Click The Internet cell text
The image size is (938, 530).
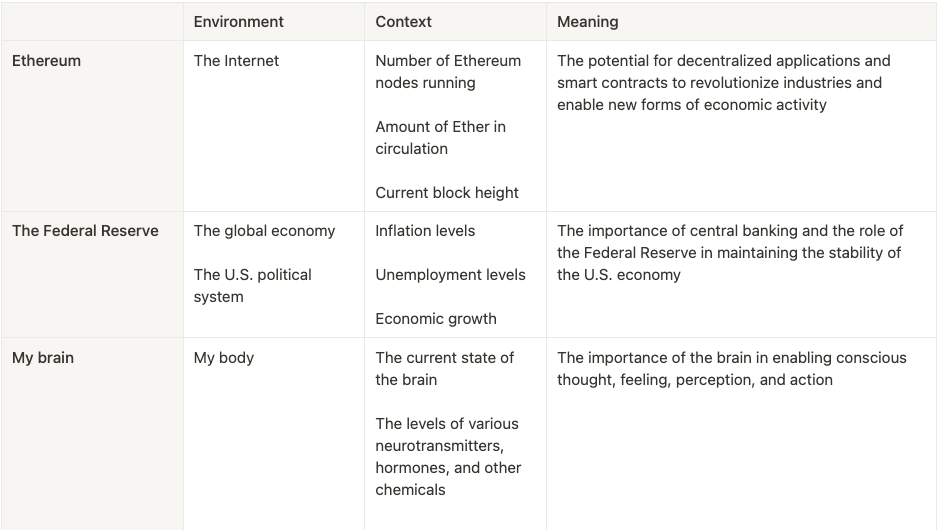(236, 60)
